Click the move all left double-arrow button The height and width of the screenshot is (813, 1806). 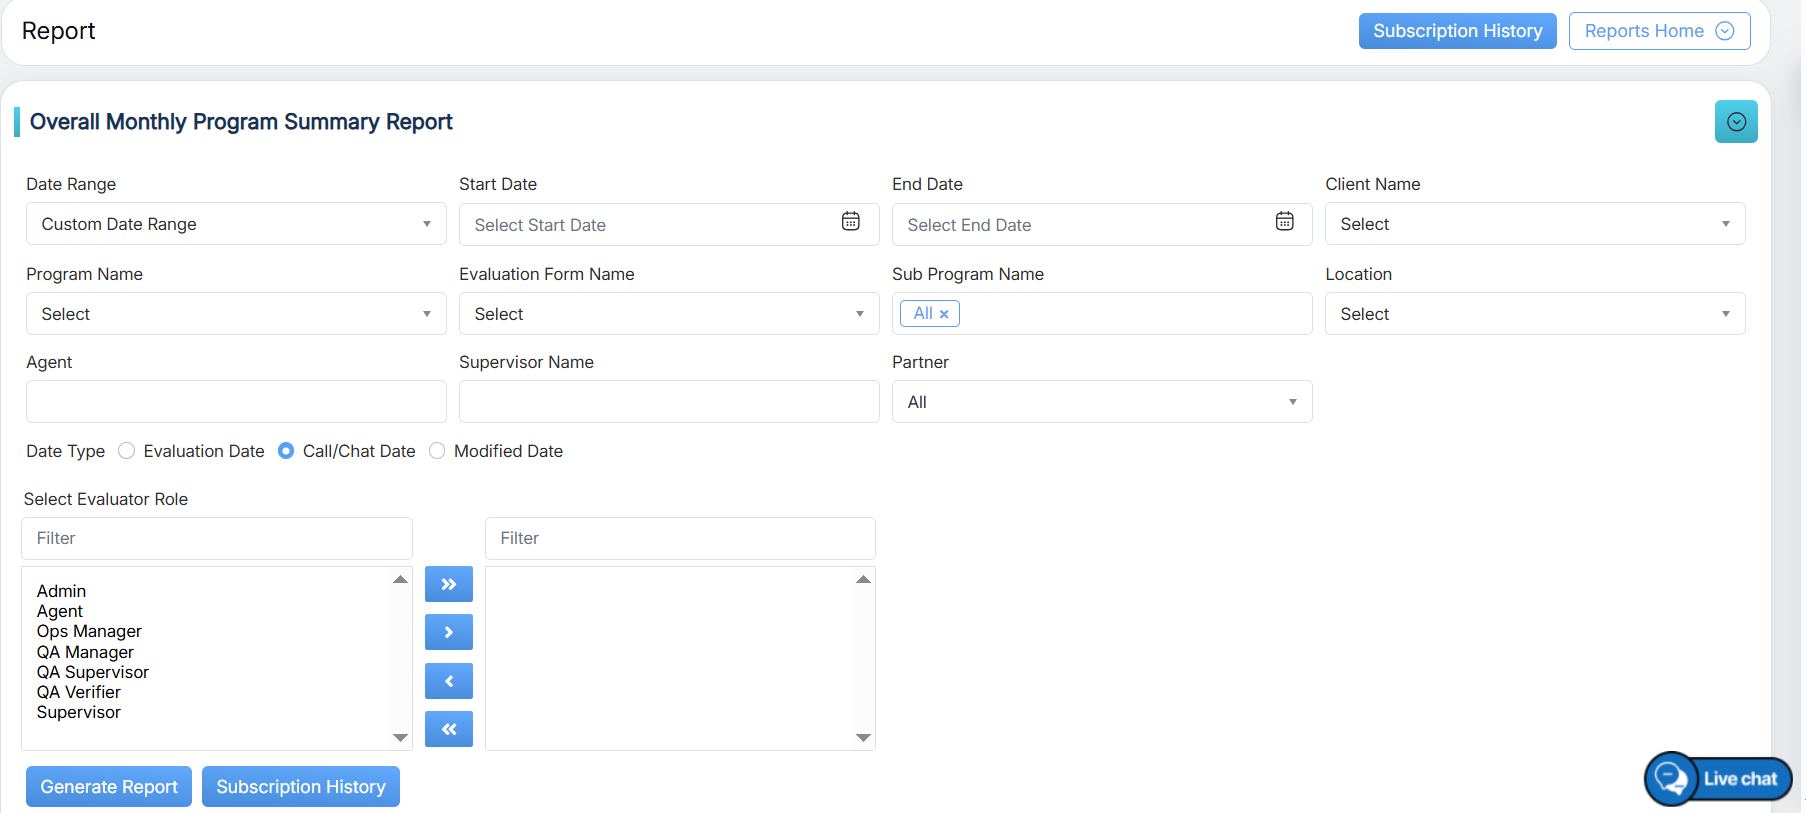[x=448, y=729]
